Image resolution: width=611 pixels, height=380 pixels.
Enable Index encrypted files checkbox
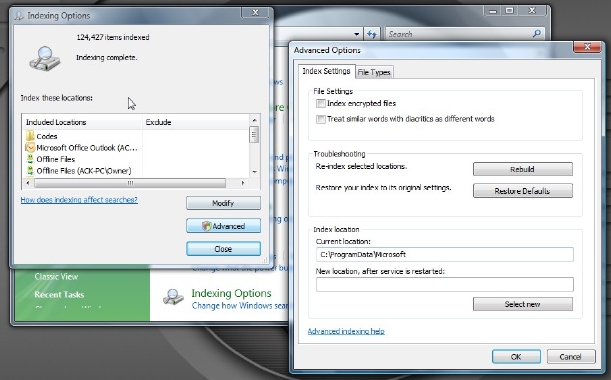(321, 103)
